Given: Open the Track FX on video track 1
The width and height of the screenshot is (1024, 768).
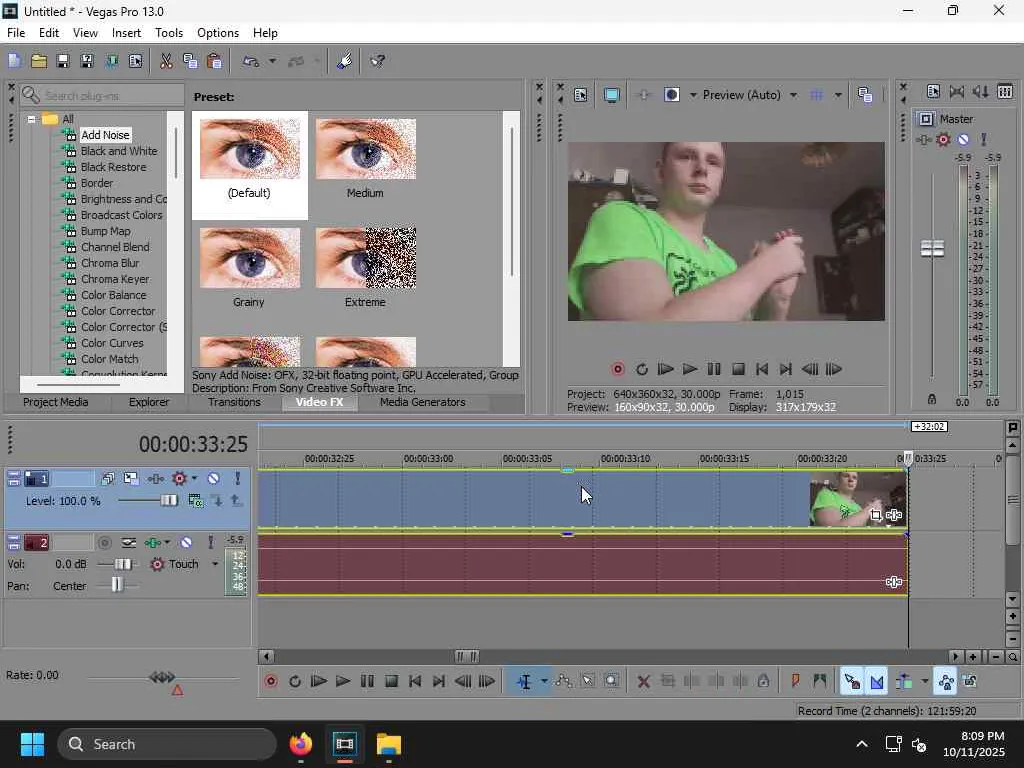Looking at the screenshot, I should pos(180,479).
